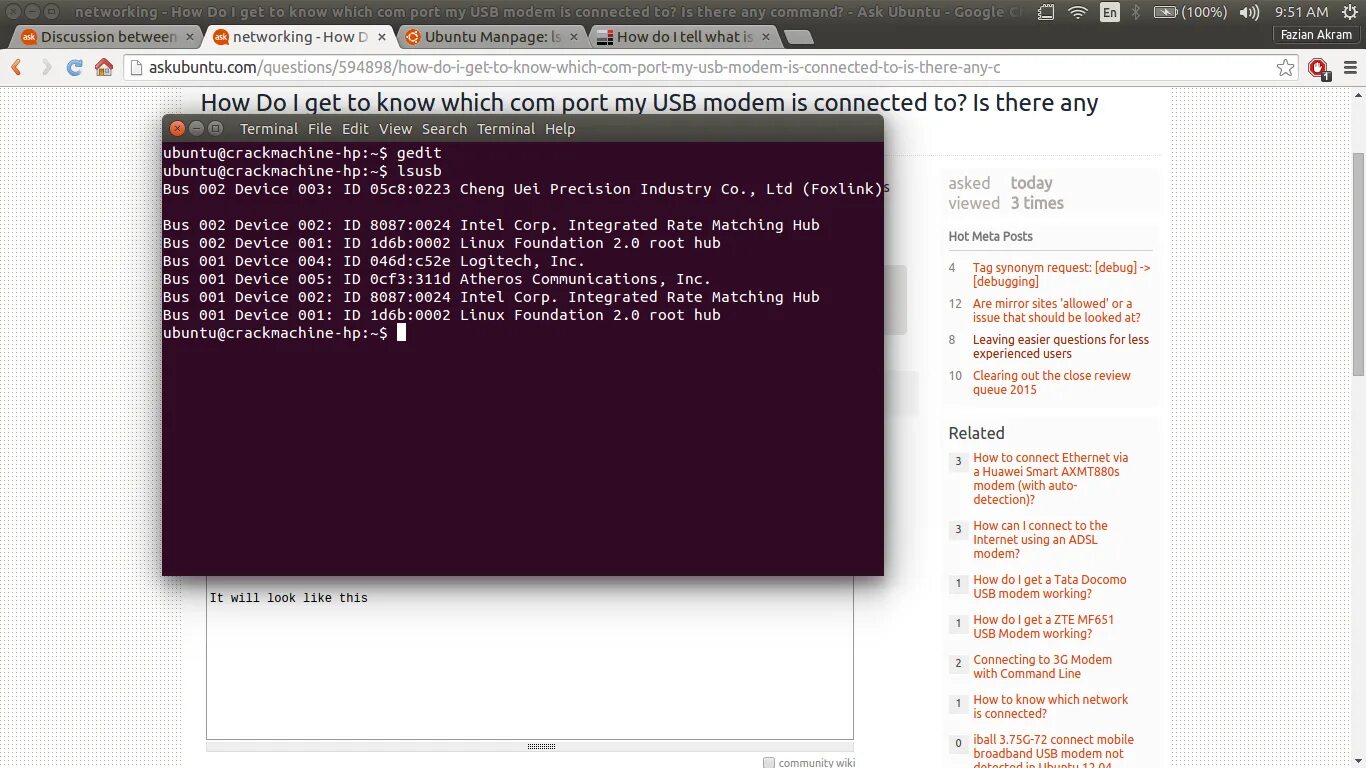Screen dimensions: 1366x768
Task: Open related 'iball 3.75G-72' modem question
Action: 1053,752
